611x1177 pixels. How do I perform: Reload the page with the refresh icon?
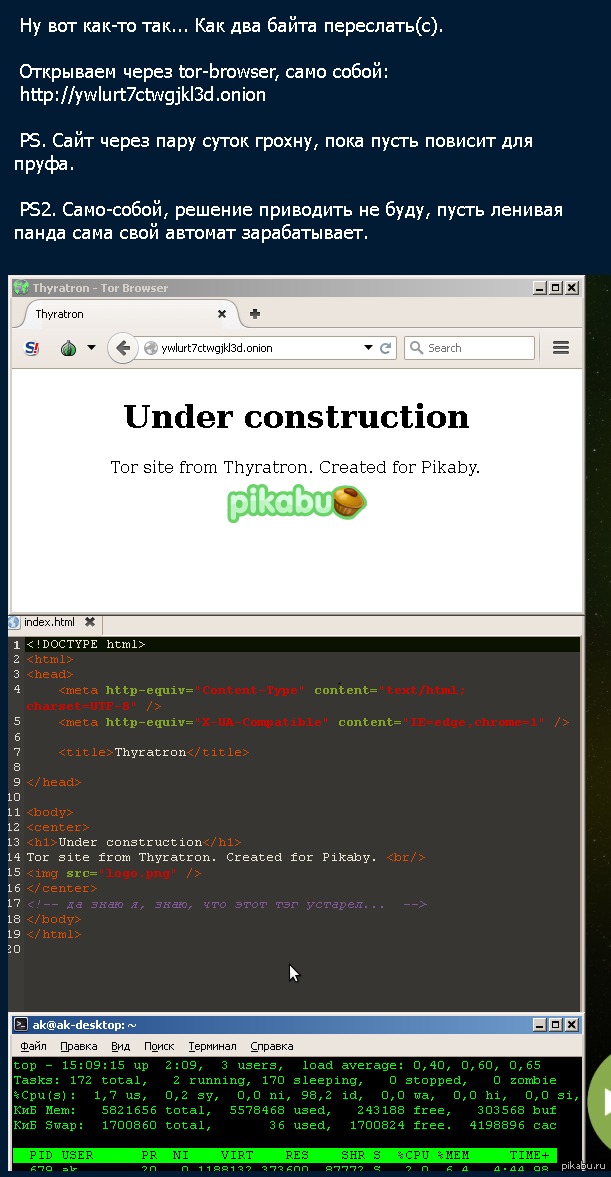point(386,348)
